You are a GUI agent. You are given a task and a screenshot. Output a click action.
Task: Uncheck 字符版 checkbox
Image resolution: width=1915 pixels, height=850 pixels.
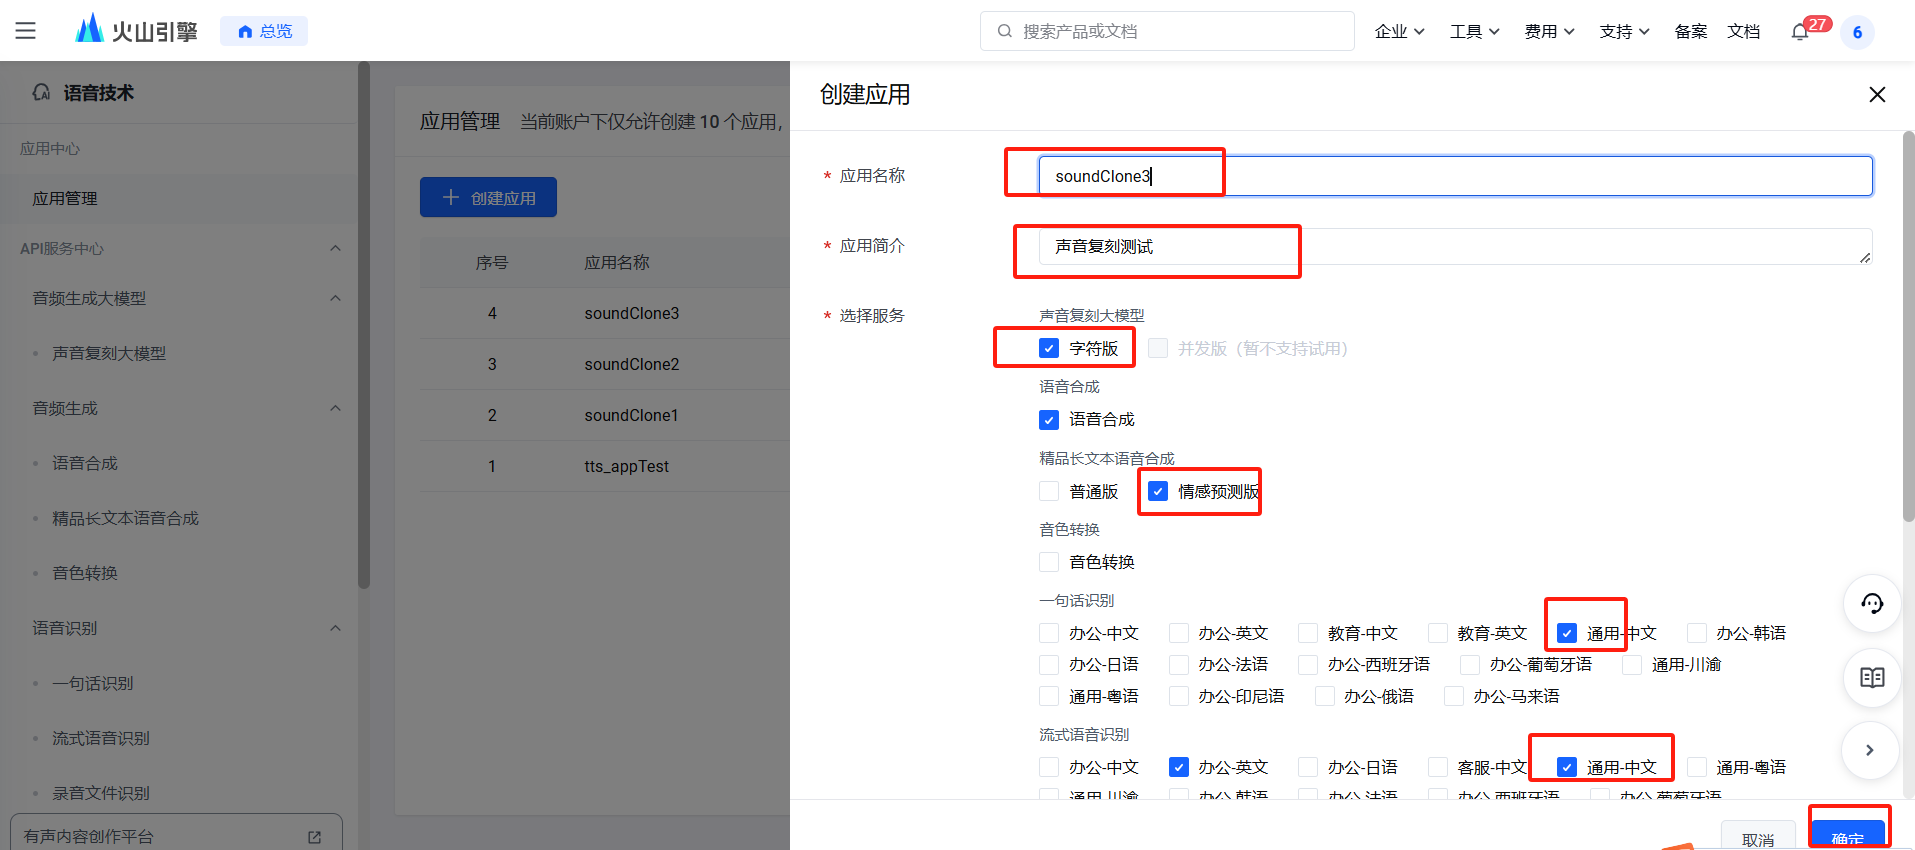click(x=1049, y=348)
